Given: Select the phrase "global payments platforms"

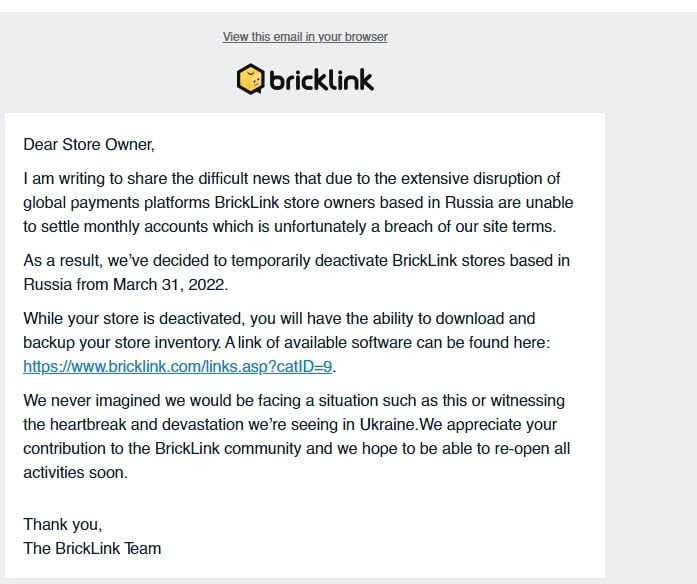Looking at the screenshot, I should (116, 203).
